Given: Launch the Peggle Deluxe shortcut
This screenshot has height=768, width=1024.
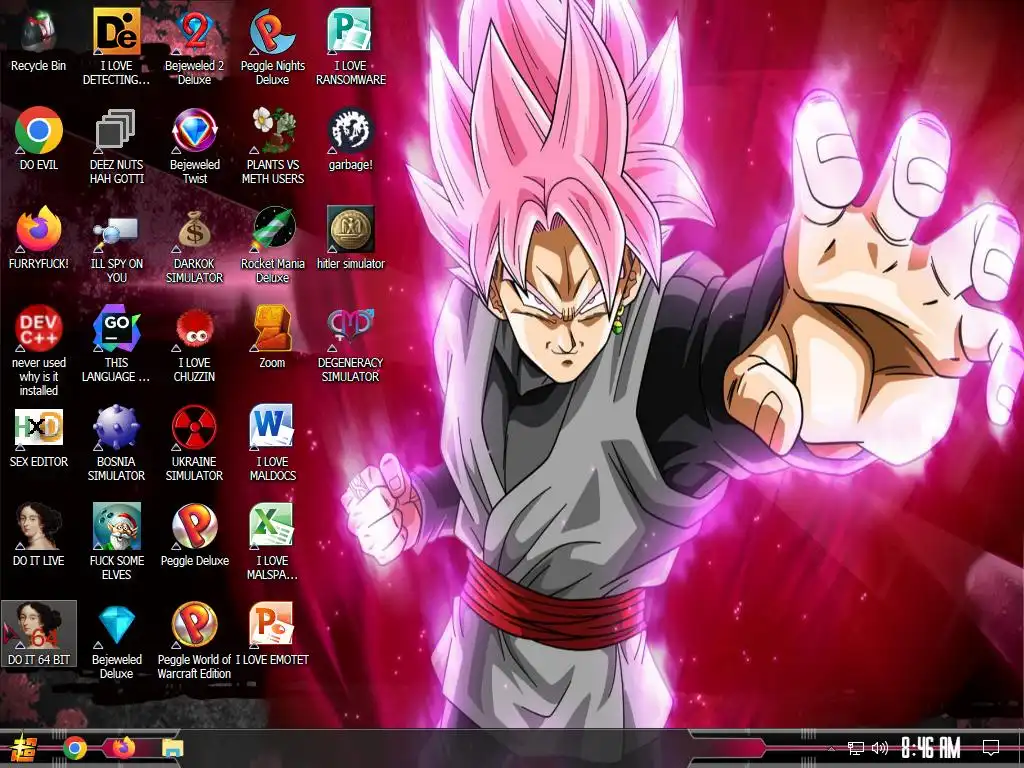Looking at the screenshot, I should click(x=194, y=536).
